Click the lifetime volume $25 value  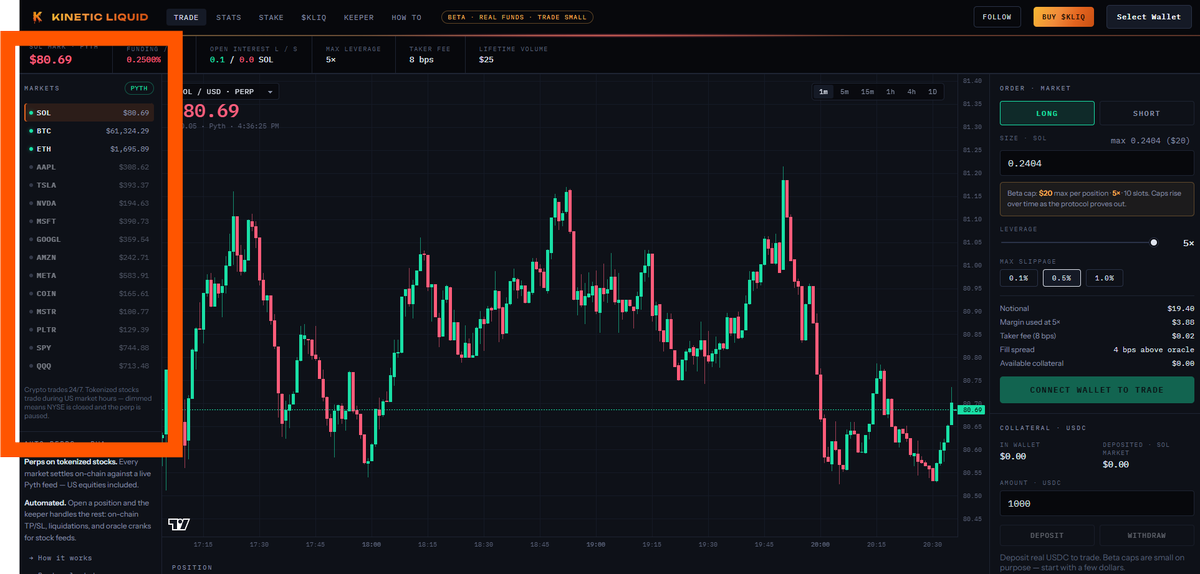pos(486,61)
